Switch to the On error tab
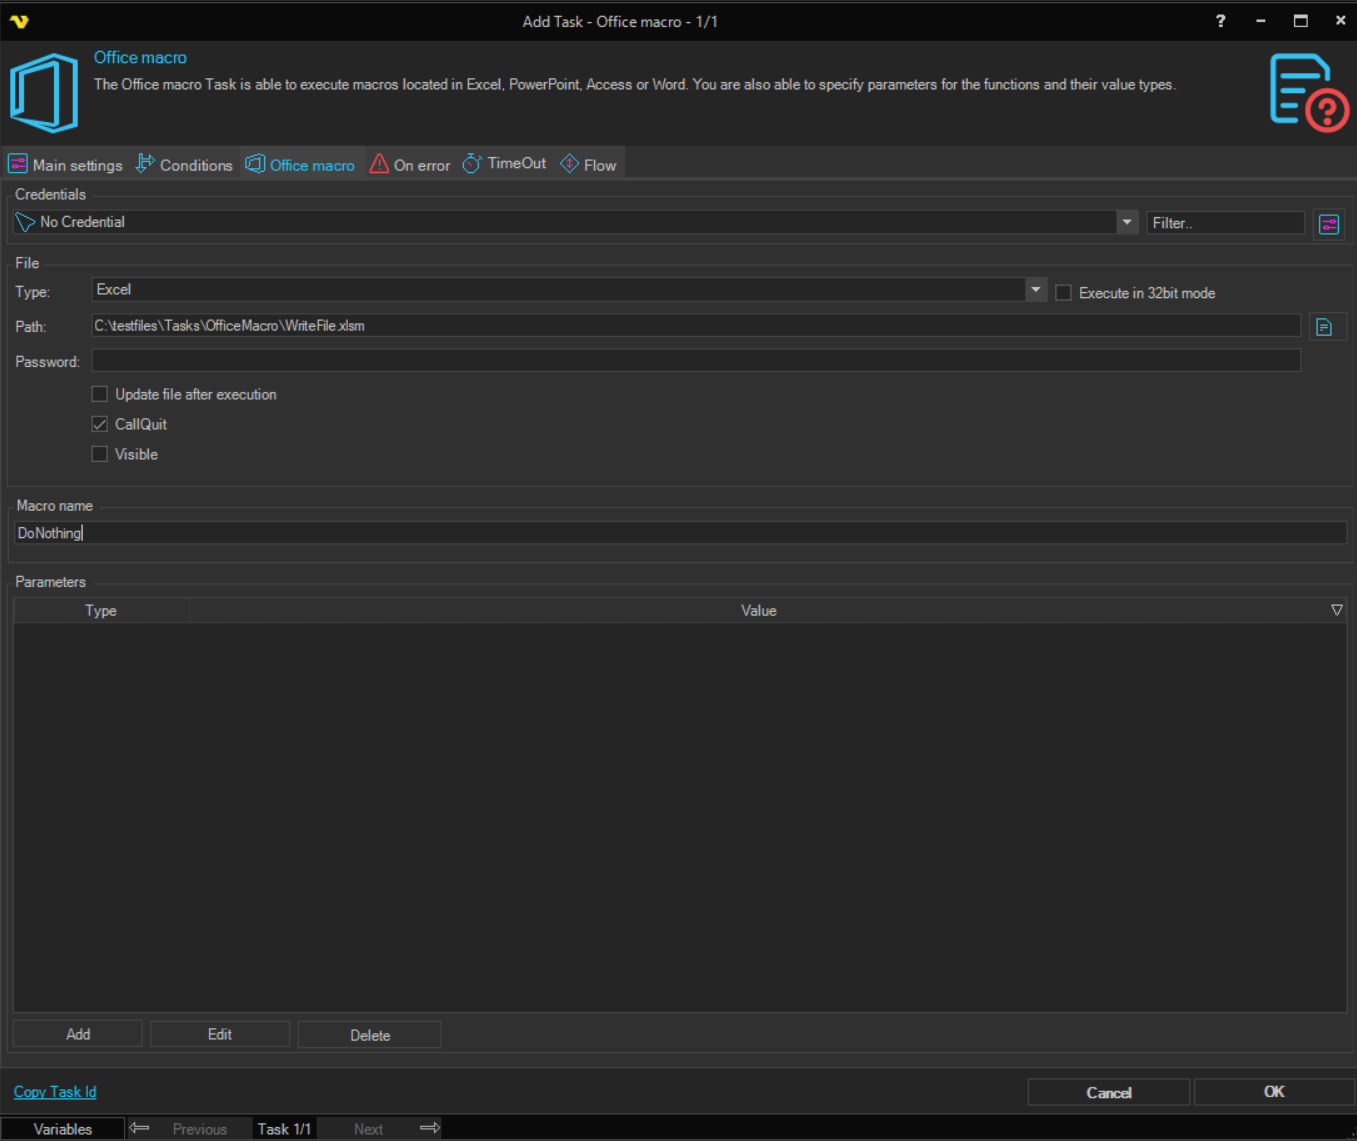The height and width of the screenshot is (1141, 1357). click(410, 165)
